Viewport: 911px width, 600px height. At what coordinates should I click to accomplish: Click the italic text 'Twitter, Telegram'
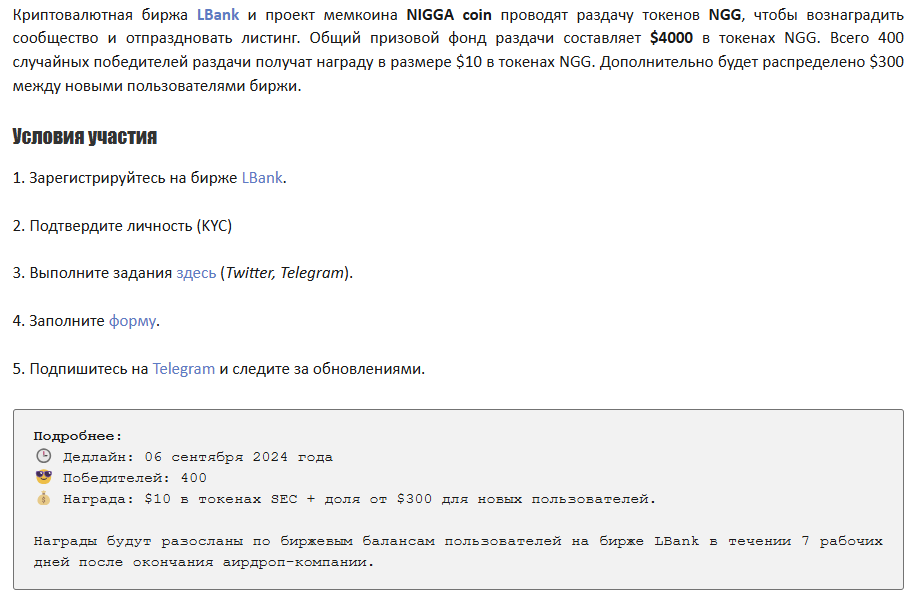pyautogui.click(x=285, y=273)
